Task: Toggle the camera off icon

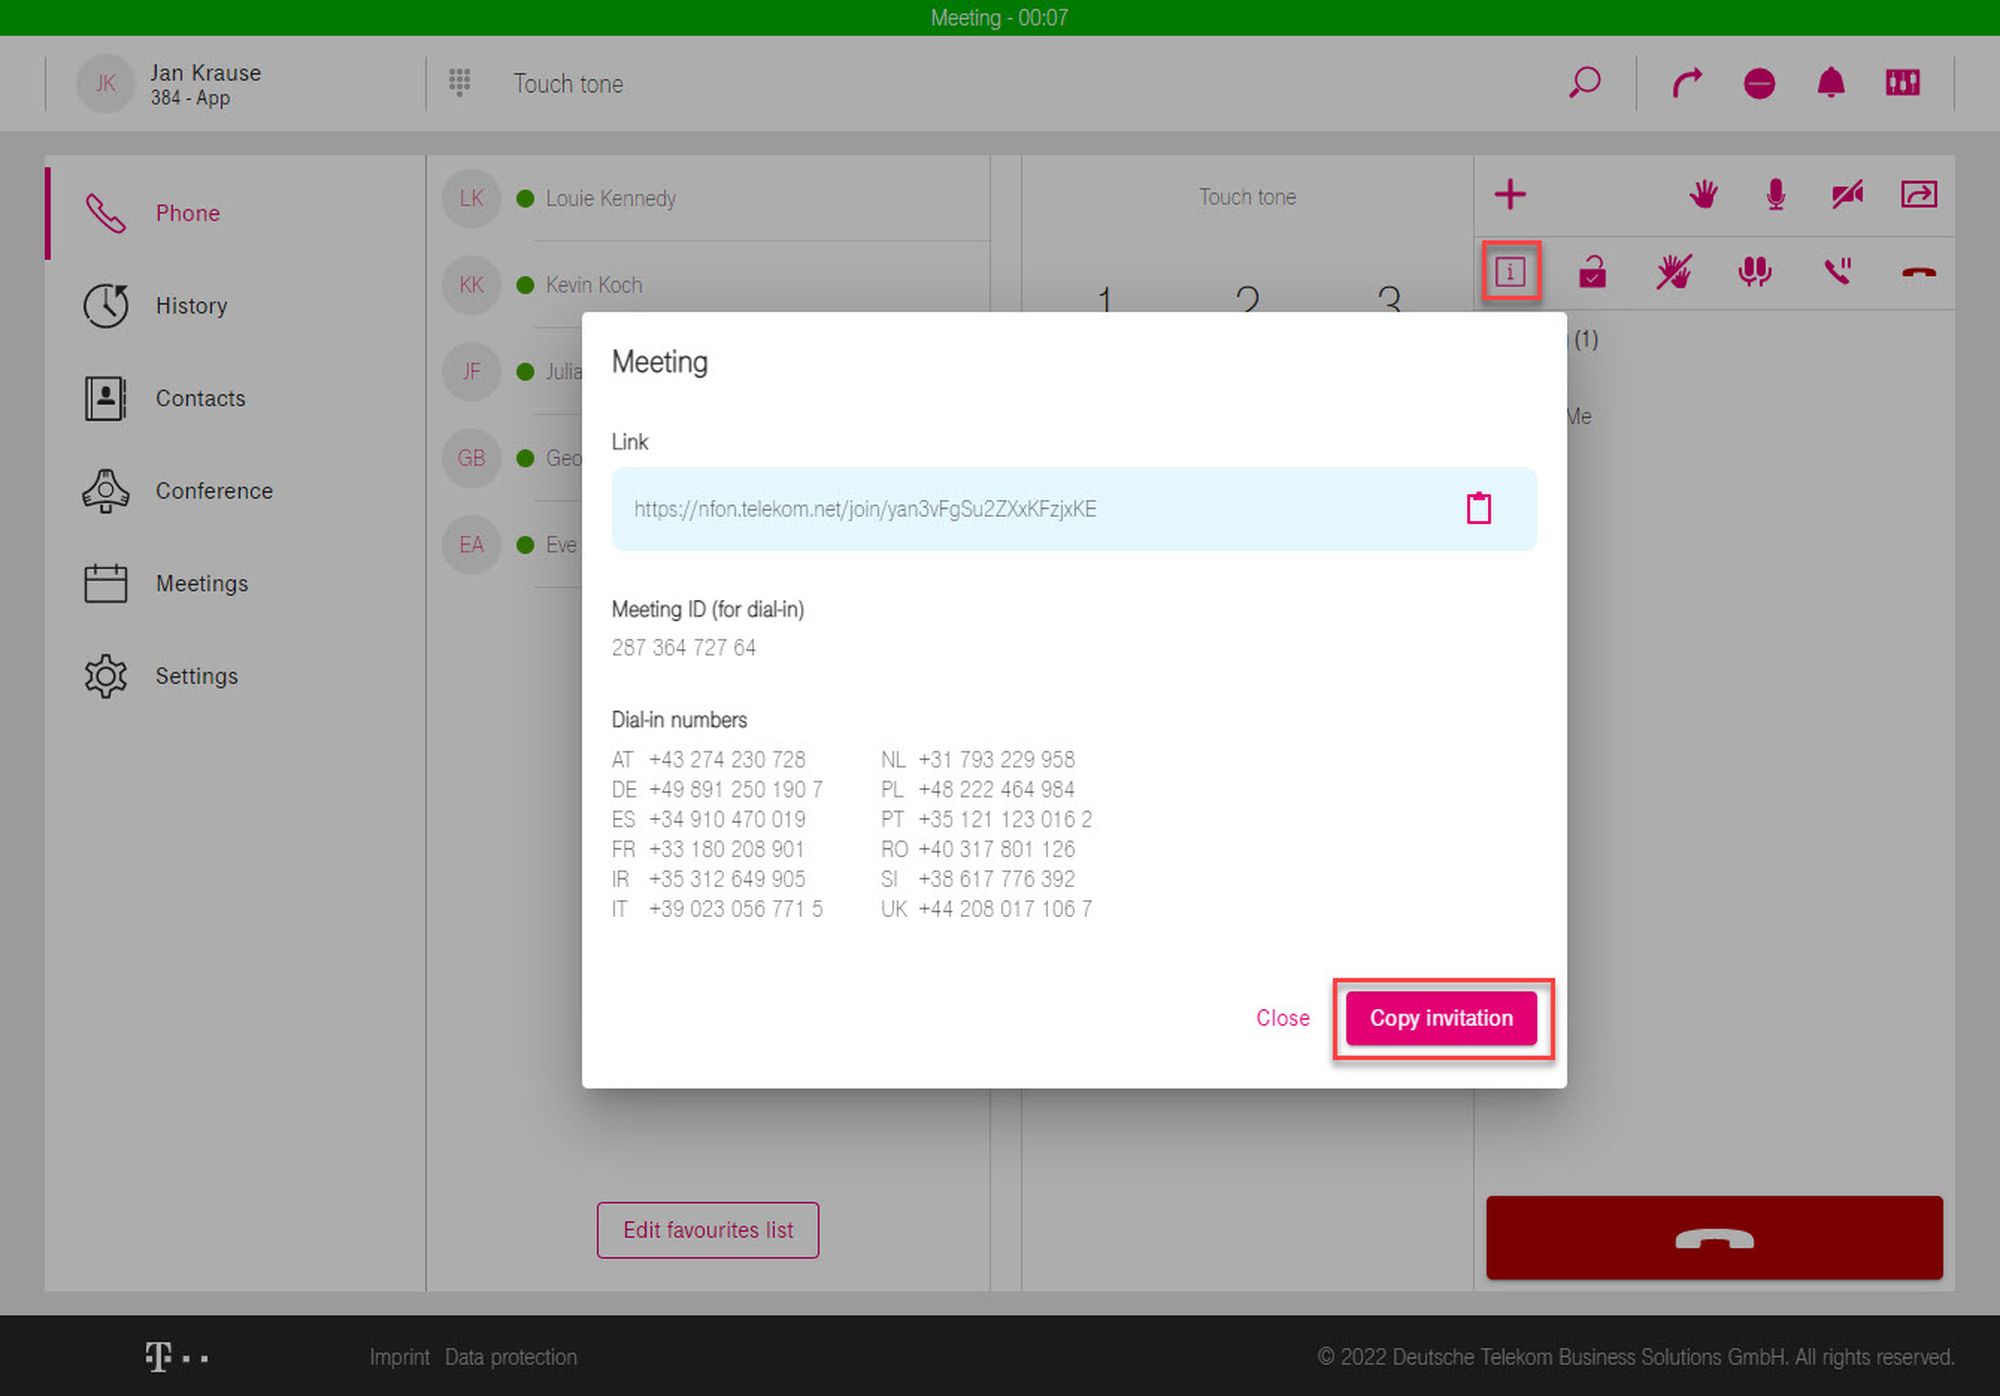Action: (x=1847, y=194)
